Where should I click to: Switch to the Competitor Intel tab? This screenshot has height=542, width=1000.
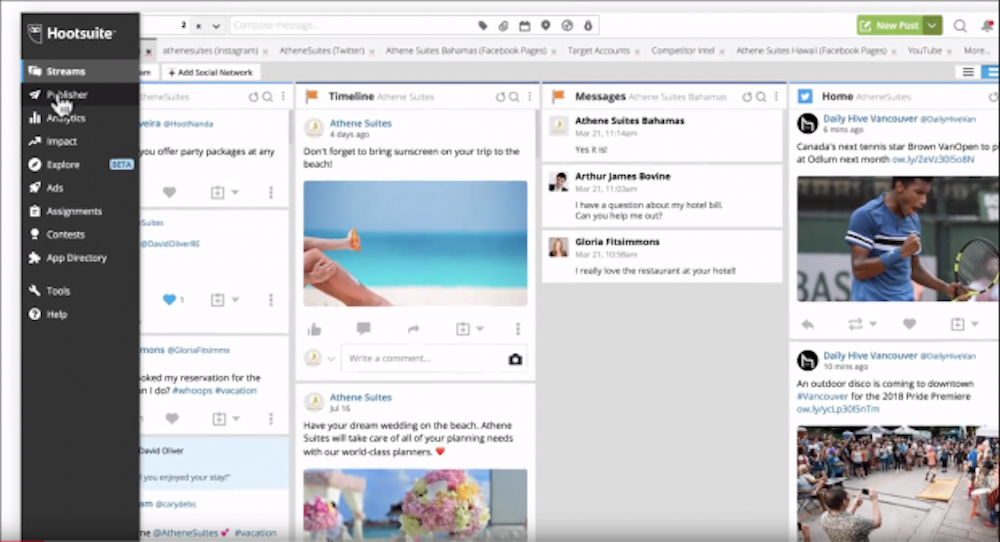pyautogui.click(x=682, y=50)
